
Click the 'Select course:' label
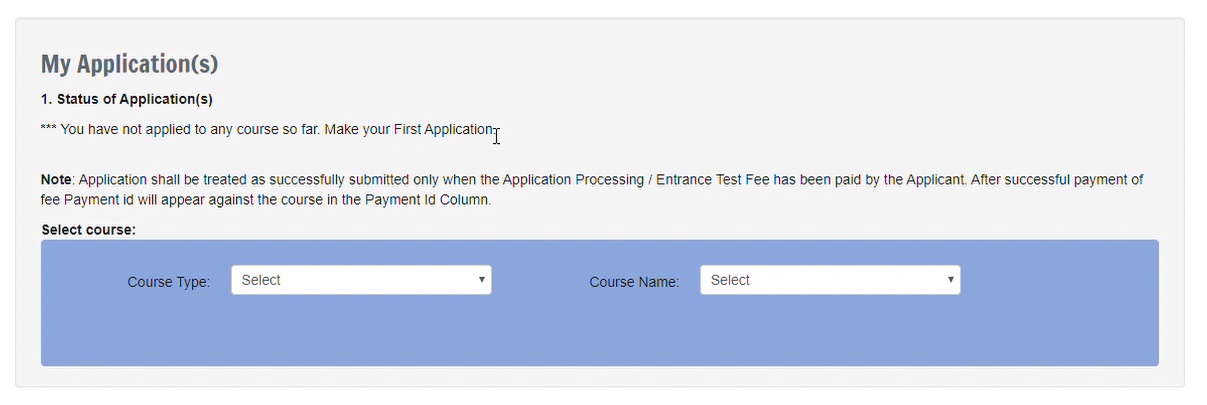click(x=88, y=230)
